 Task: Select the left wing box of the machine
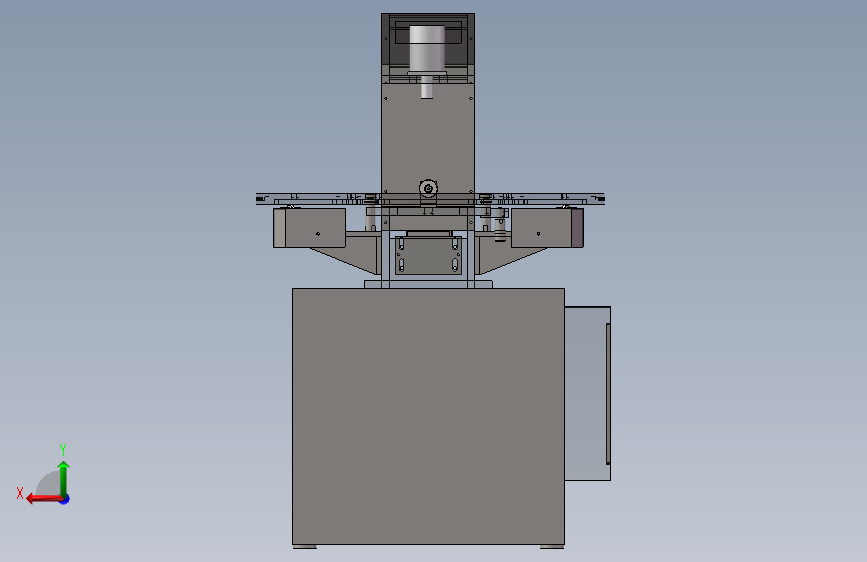coord(309,228)
